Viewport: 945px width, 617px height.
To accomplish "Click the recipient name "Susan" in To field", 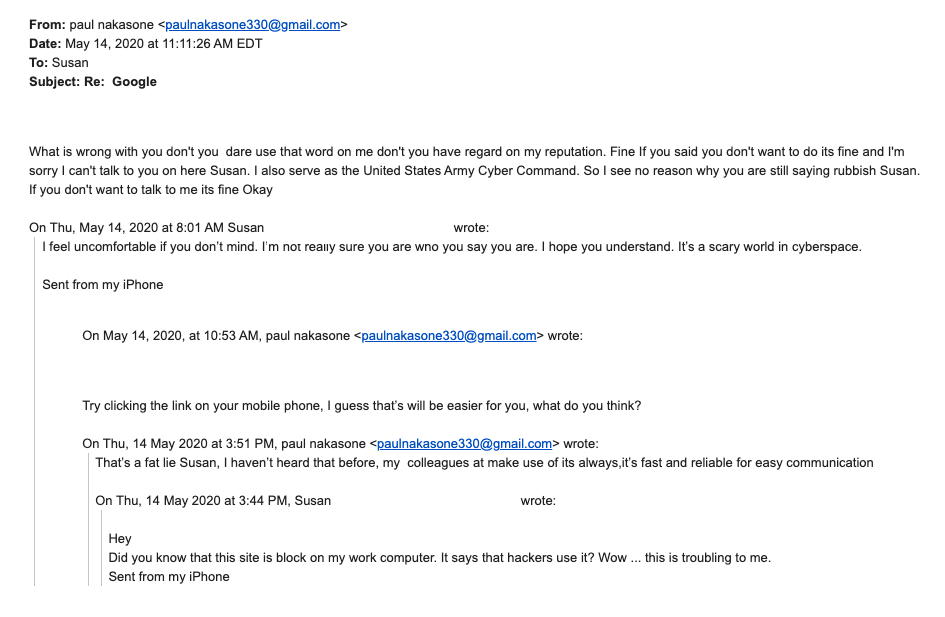I will (70, 63).
